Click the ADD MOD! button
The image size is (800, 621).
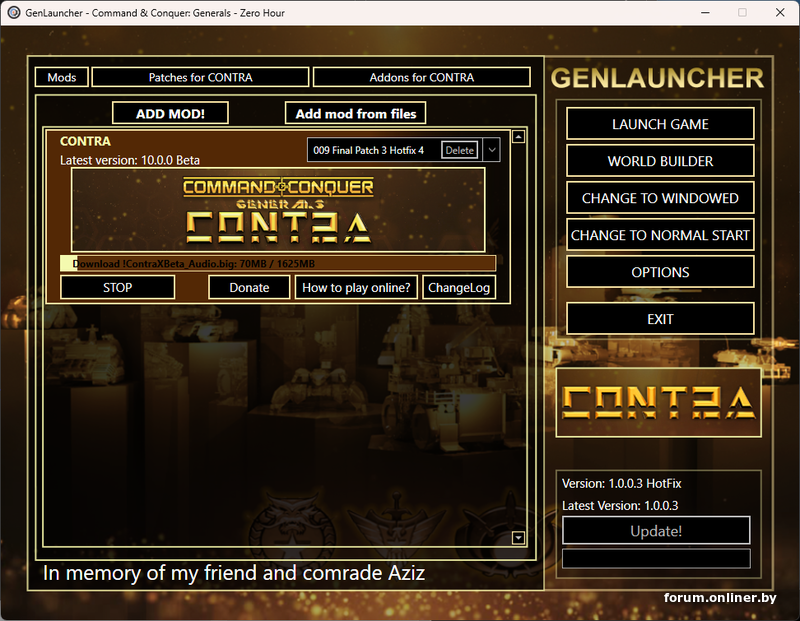(170, 113)
